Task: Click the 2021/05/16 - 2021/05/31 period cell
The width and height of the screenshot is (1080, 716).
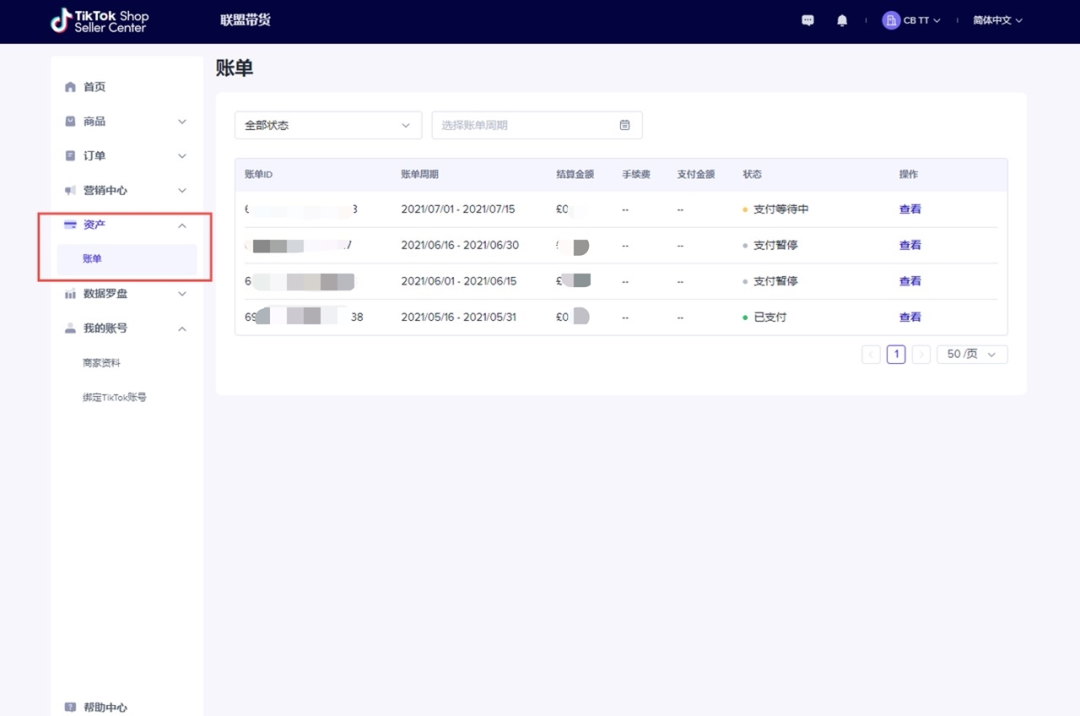Action: pyautogui.click(x=458, y=317)
